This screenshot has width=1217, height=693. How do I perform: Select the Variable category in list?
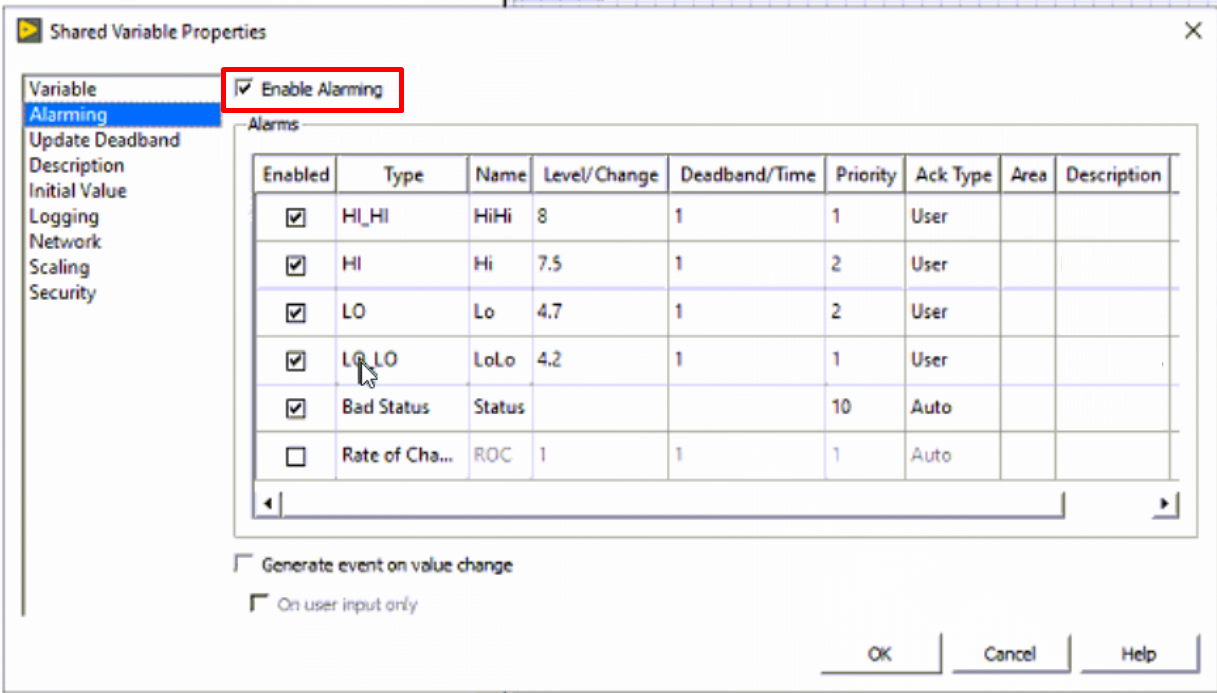click(63, 89)
